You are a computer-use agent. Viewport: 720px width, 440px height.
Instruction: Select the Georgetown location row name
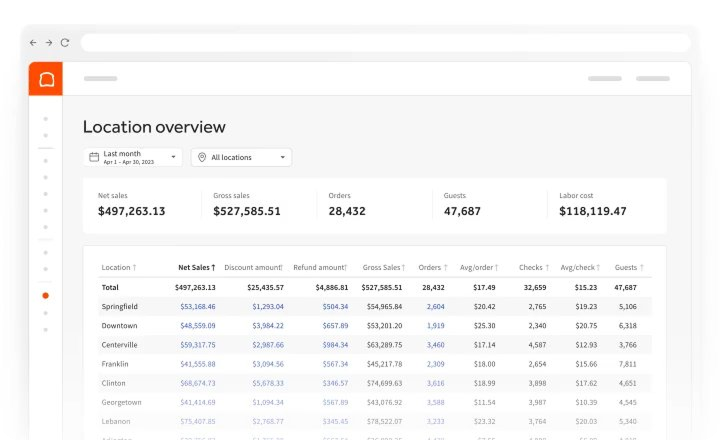pyautogui.click(x=121, y=402)
